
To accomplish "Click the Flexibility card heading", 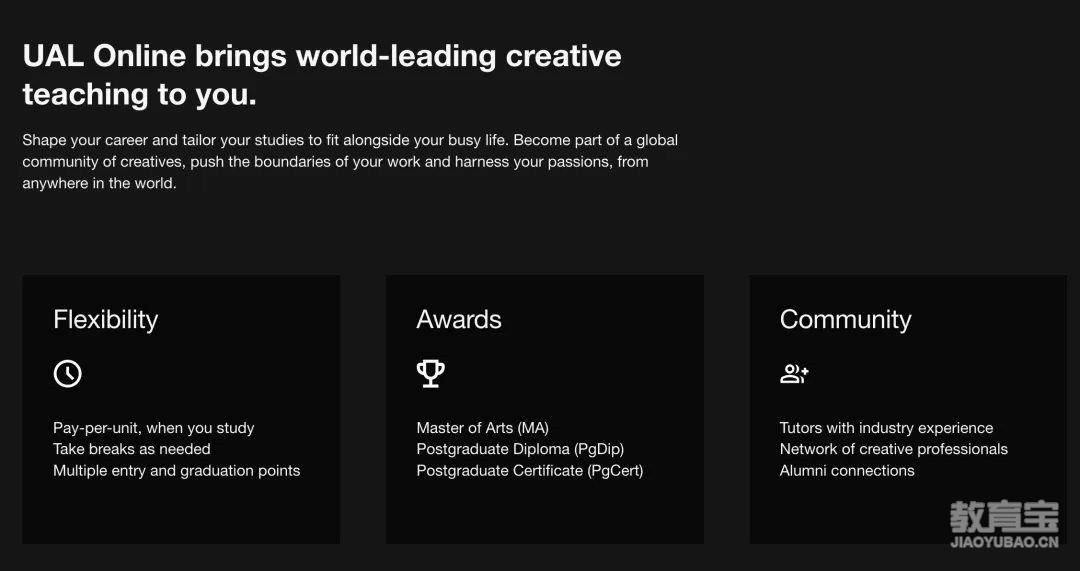I will [x=105, y=320].
